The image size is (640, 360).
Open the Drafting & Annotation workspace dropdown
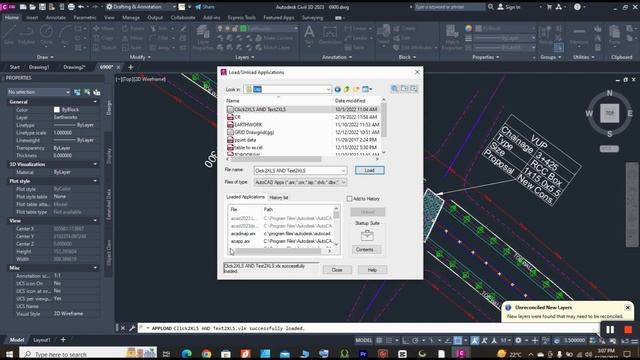pos(141,7)
